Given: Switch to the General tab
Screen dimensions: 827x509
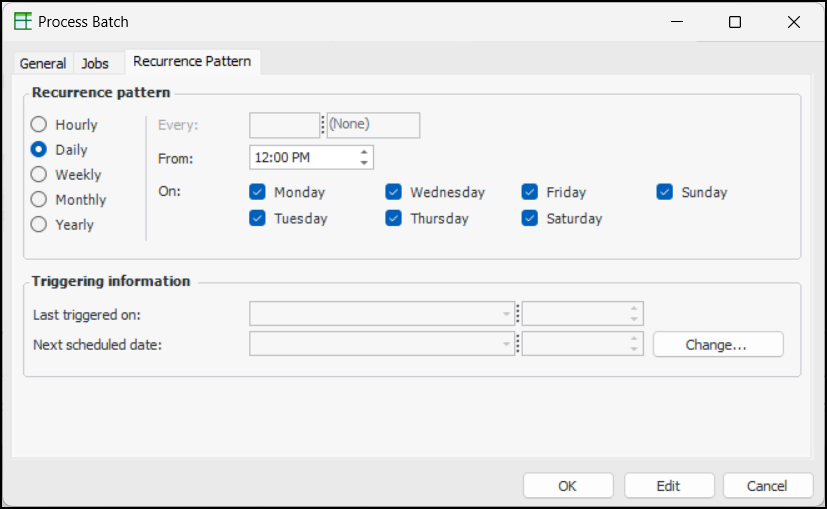Looking at the screenshot, I should (x=43, y=63).
